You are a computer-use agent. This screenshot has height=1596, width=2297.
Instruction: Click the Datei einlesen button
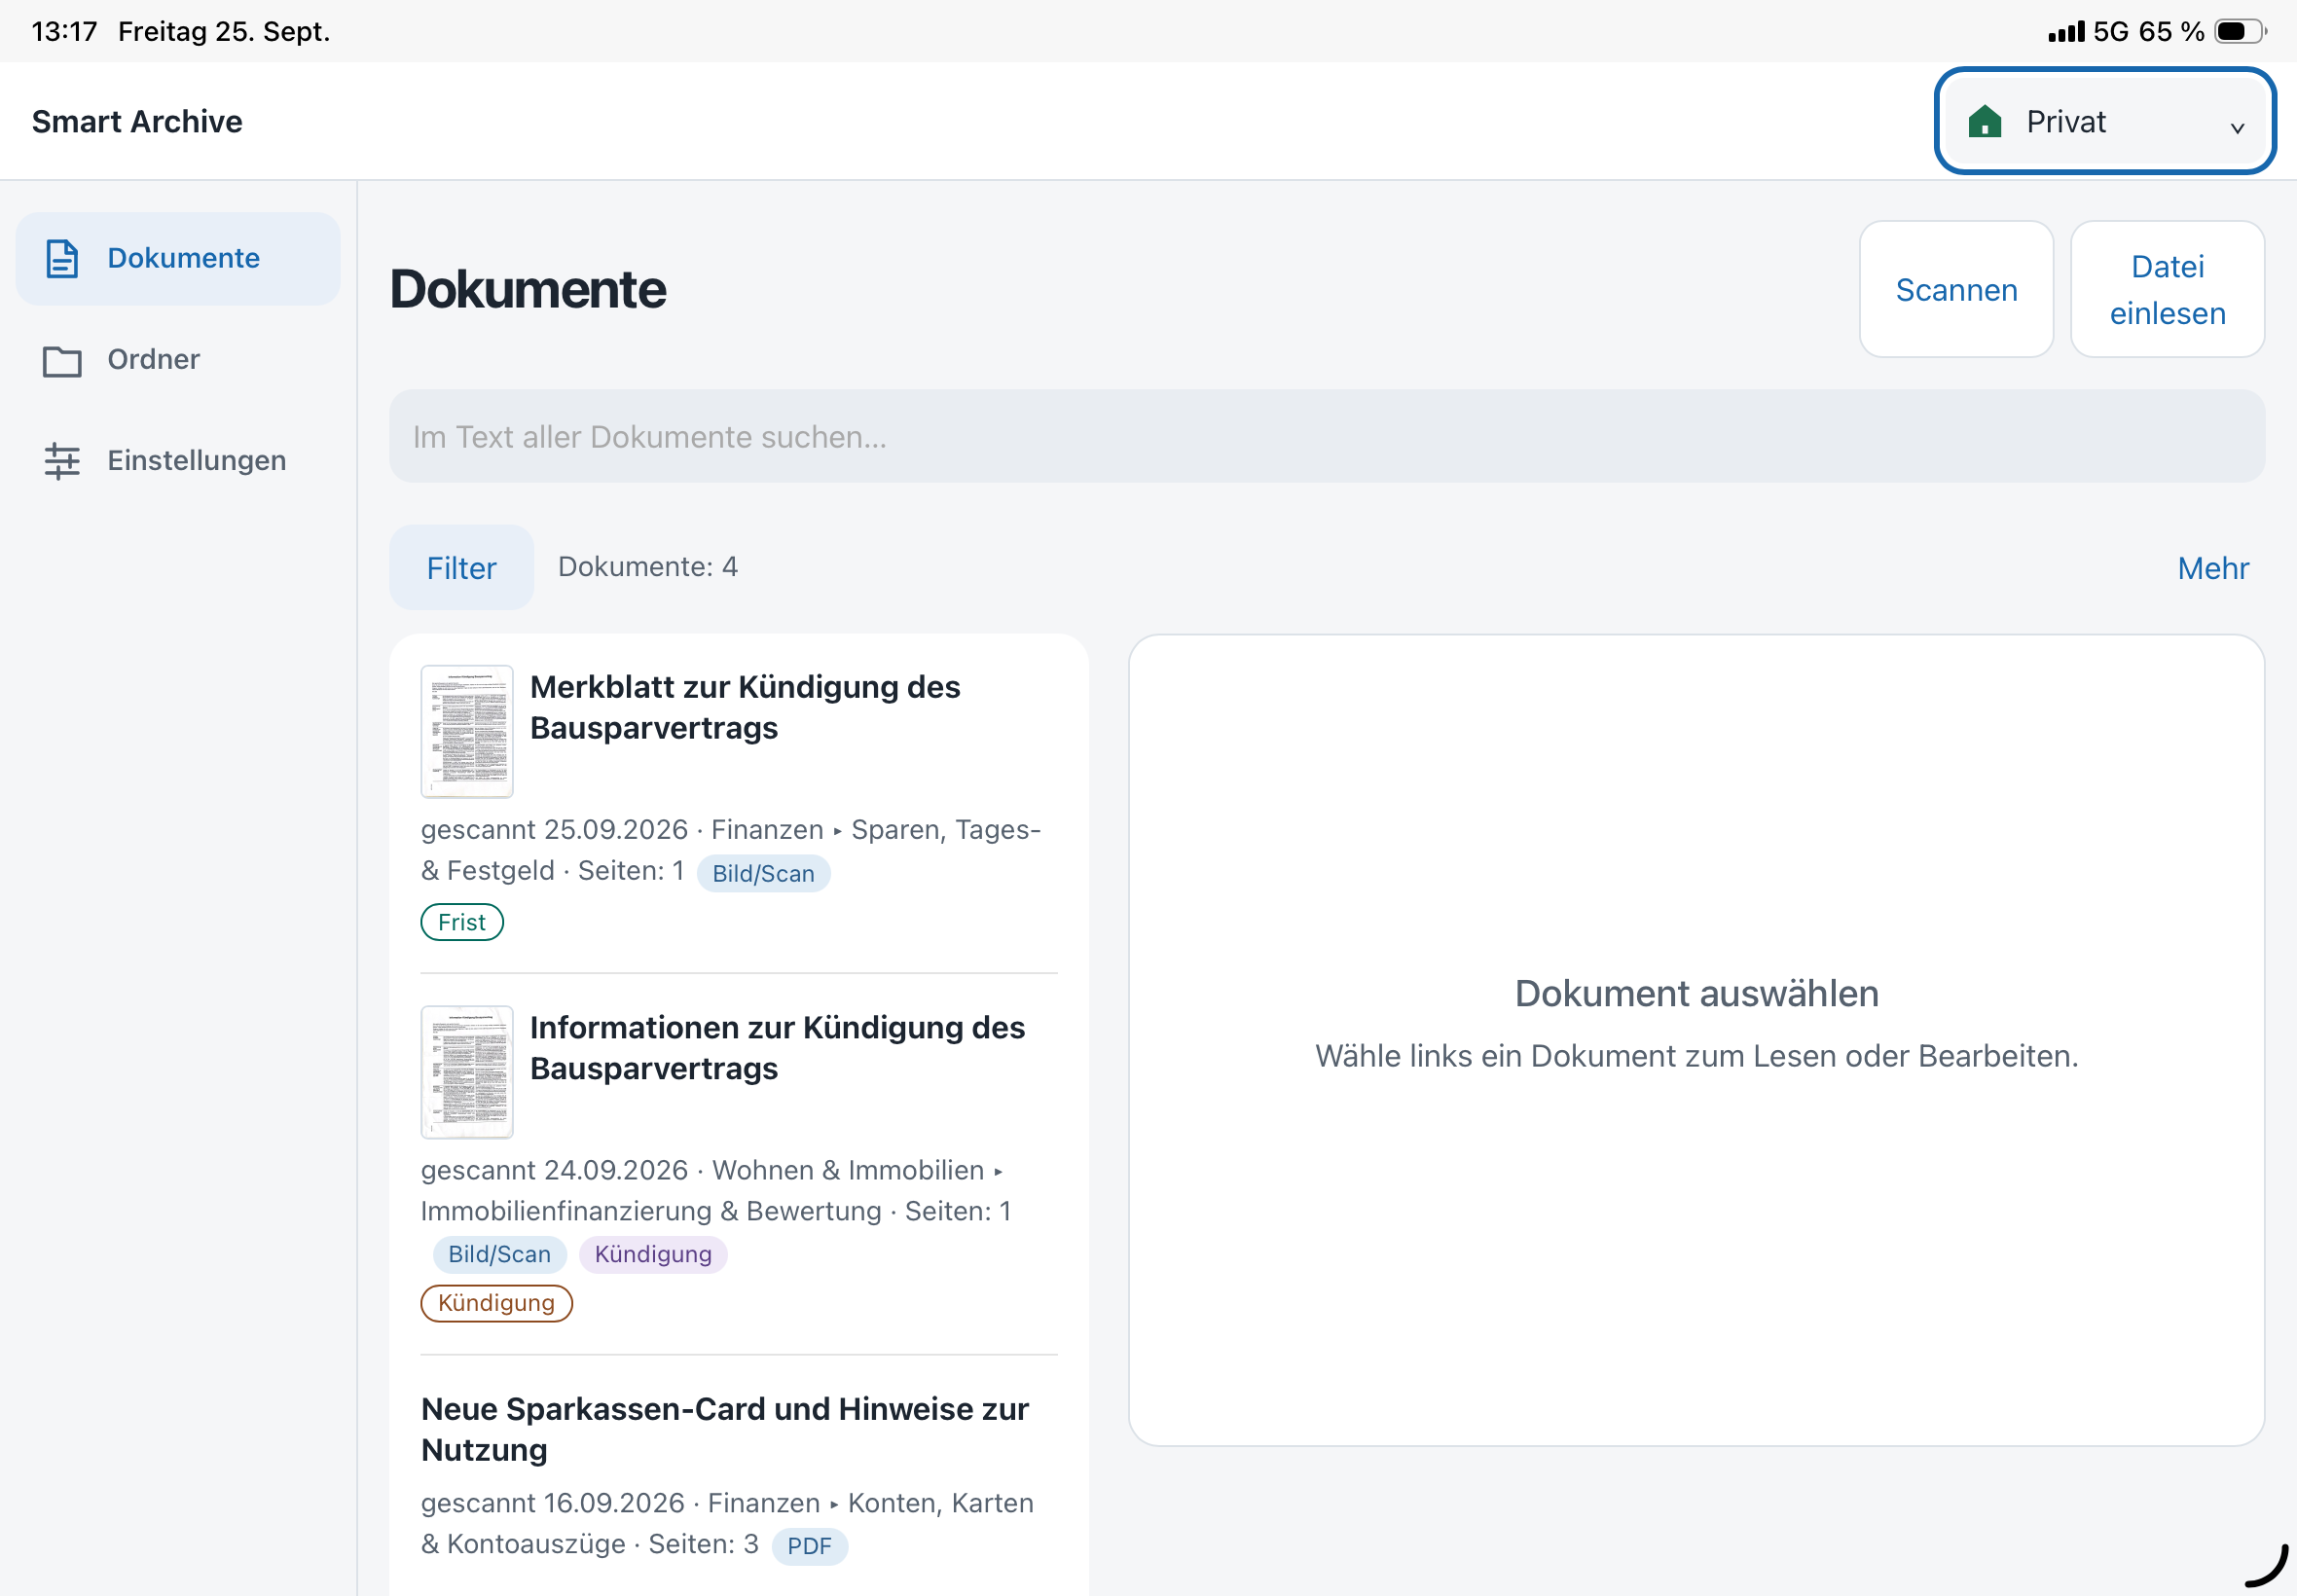(x=2167, y=289)
